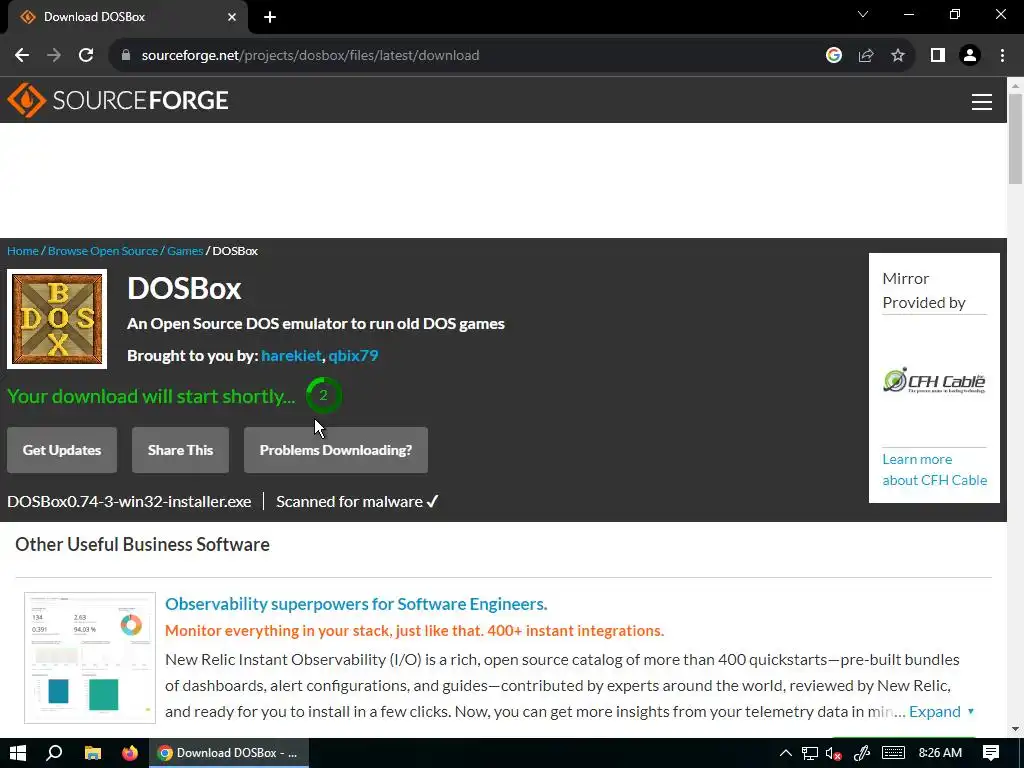The height and width of the screenshot is (768, 1024).
Task: Bookmark this page with the star
Action: pyautogui.click(x=898, y=56)
